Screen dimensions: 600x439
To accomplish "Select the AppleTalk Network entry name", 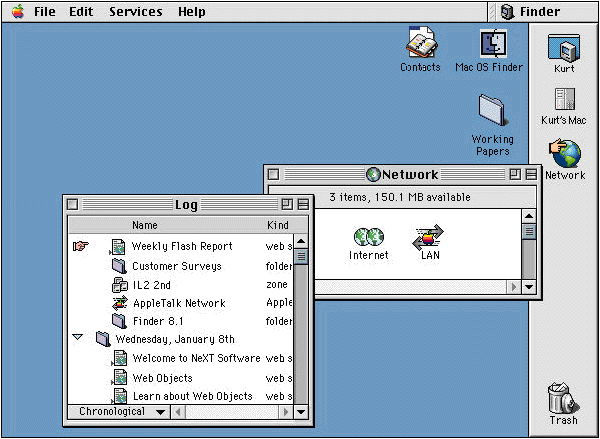I will 179,304.
